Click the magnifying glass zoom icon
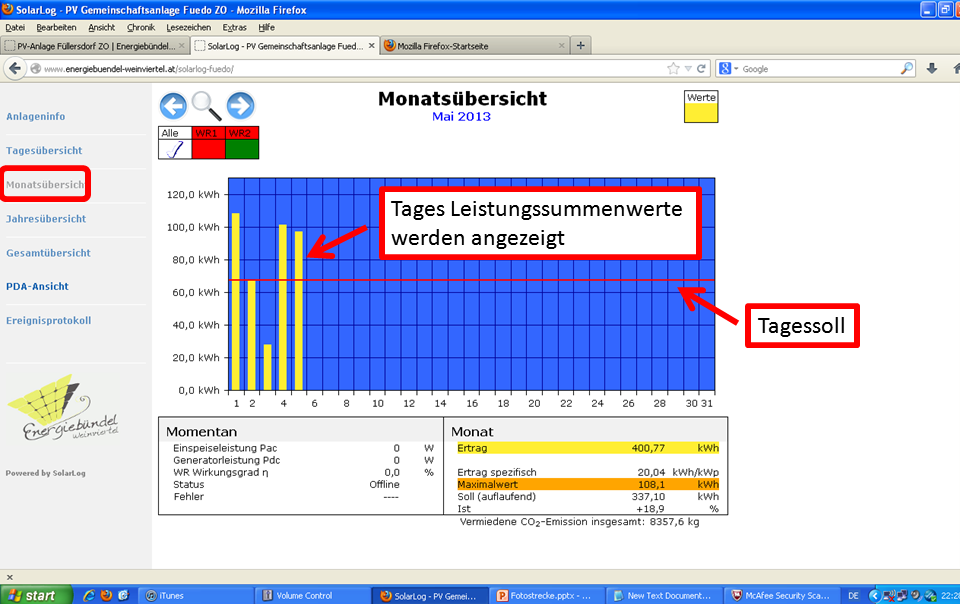Viewport: 960px width, 604px height. 207,105
